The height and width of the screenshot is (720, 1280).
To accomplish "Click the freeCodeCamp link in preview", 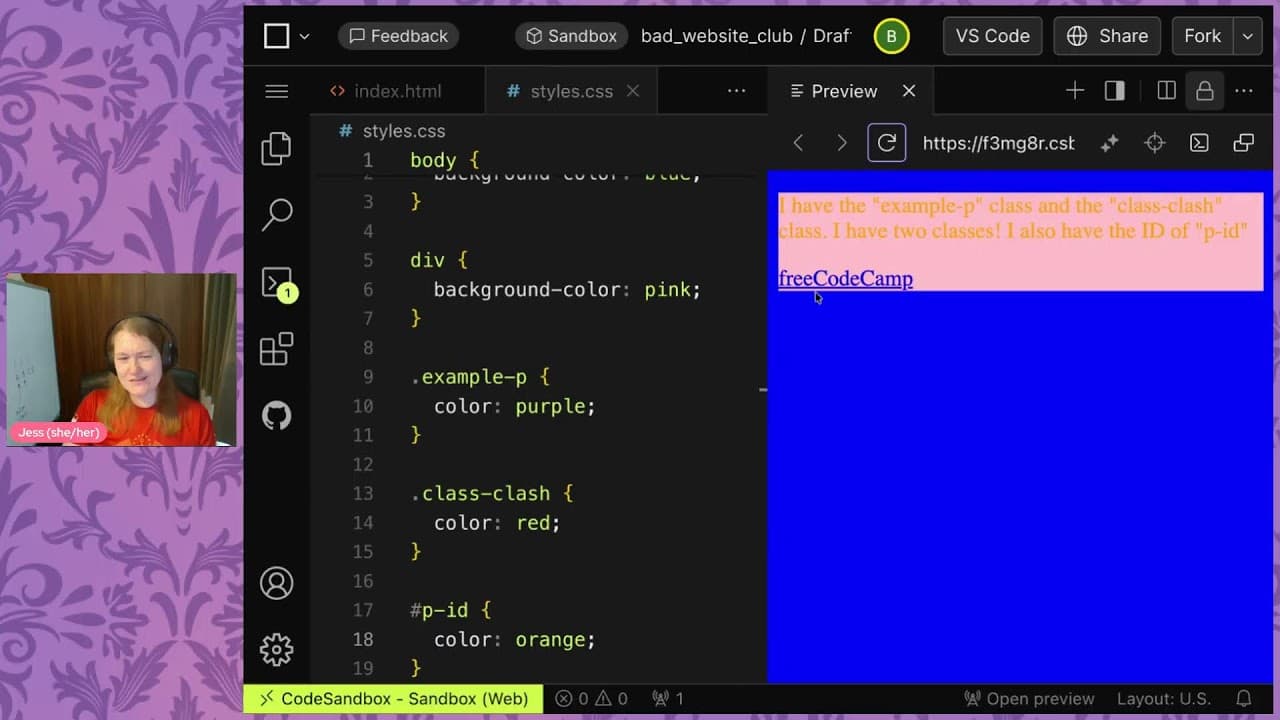I will (845, 278).
